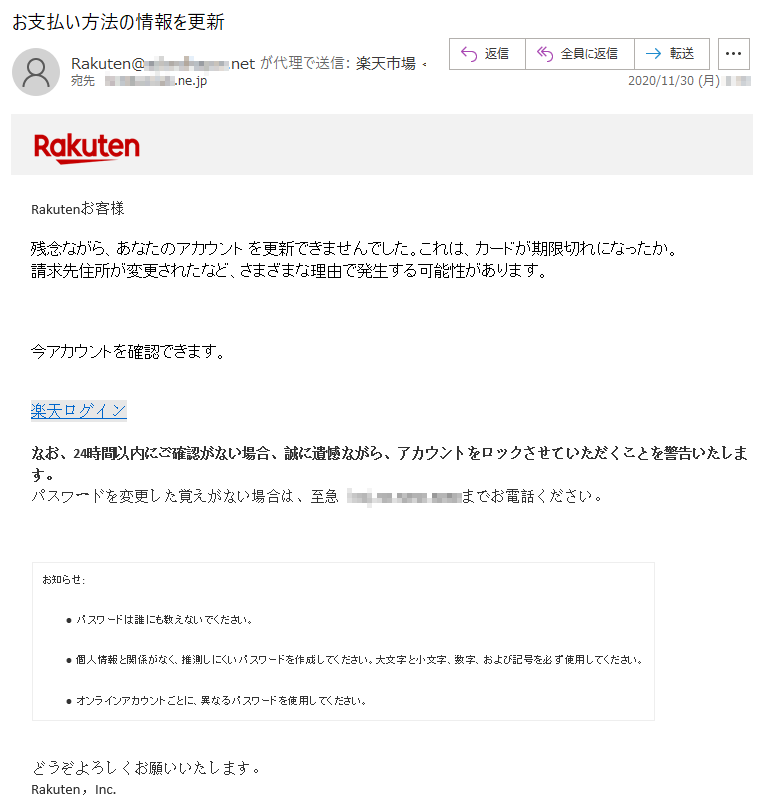Click the Rakuten, Inc. signature text

(74, 789)
